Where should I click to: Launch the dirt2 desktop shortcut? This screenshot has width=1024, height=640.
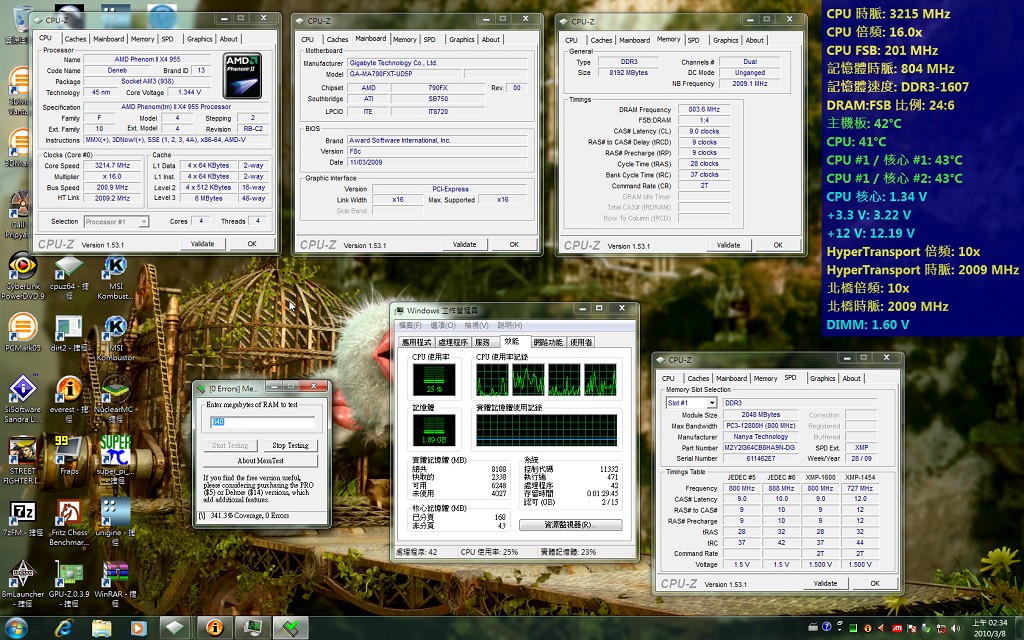pyautogui.click(x=69, y=333)
